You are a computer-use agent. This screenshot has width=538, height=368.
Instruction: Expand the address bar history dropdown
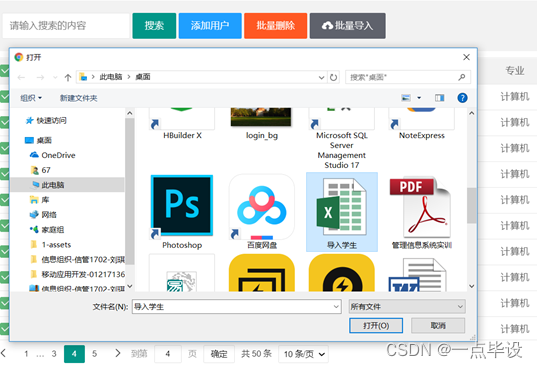pyautogui.click(x=321, y=78)
